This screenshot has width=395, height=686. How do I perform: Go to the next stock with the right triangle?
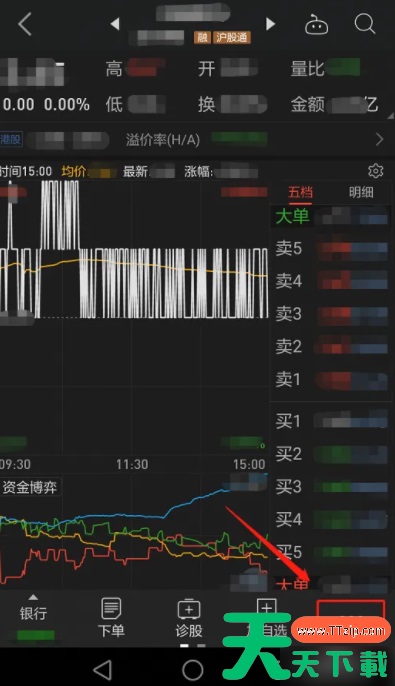tap(270, 24)
